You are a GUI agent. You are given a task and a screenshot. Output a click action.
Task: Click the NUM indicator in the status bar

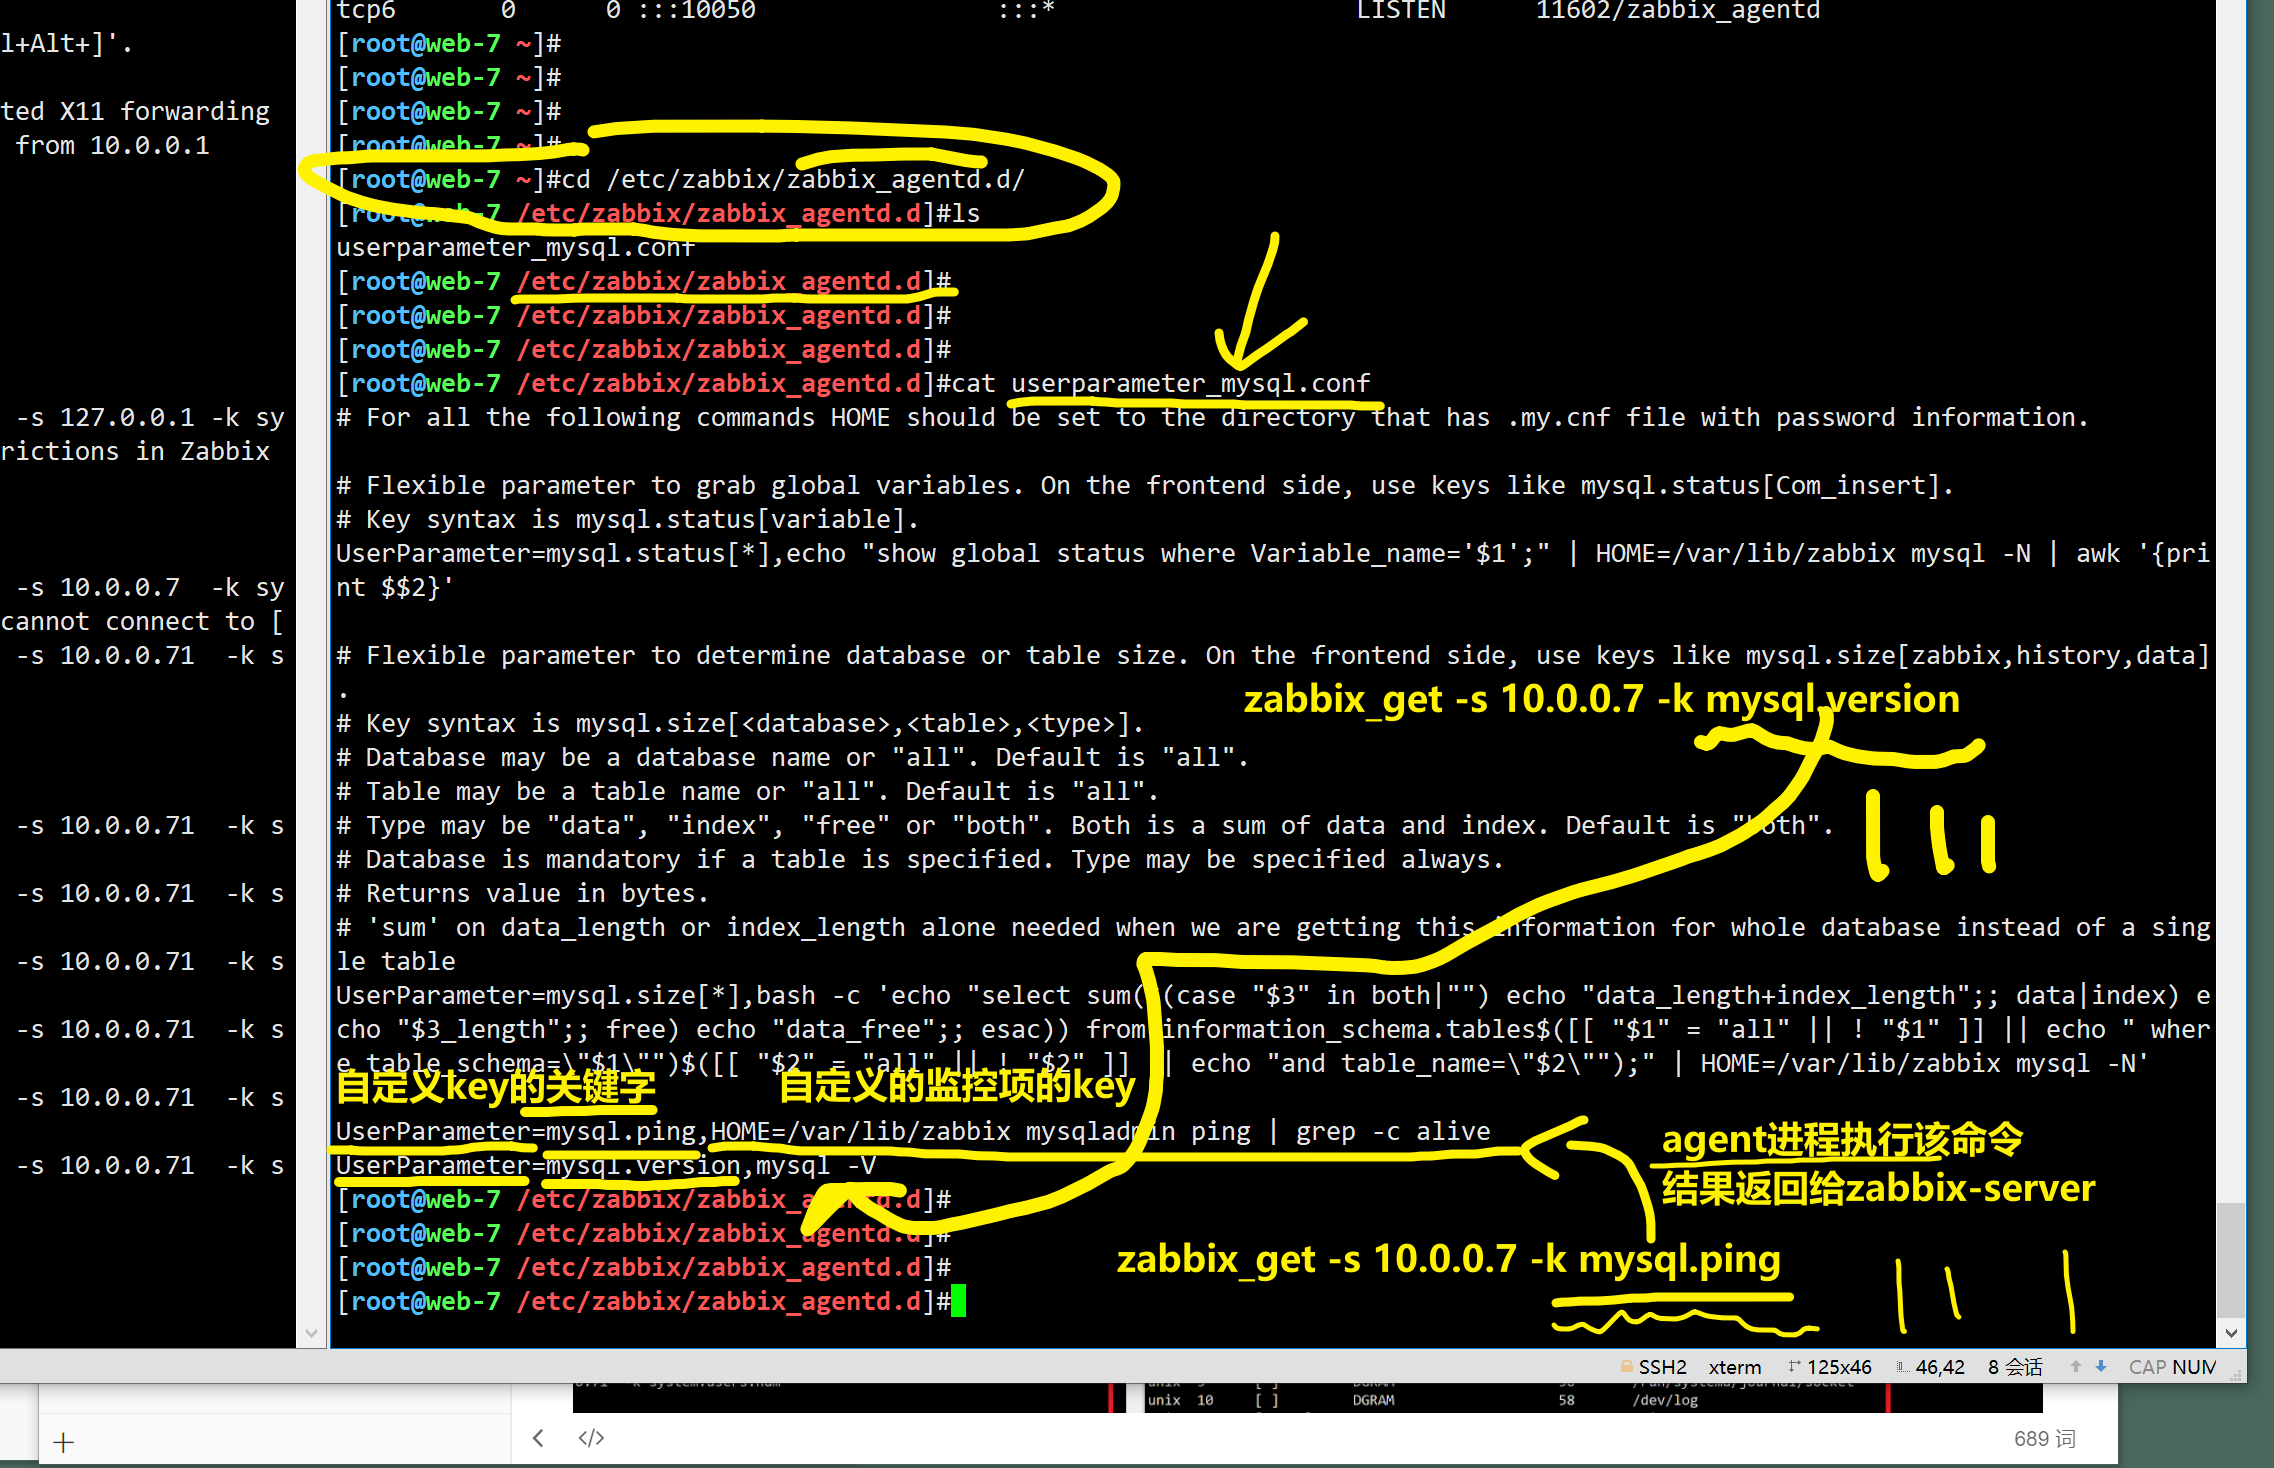[2194, 1367]
